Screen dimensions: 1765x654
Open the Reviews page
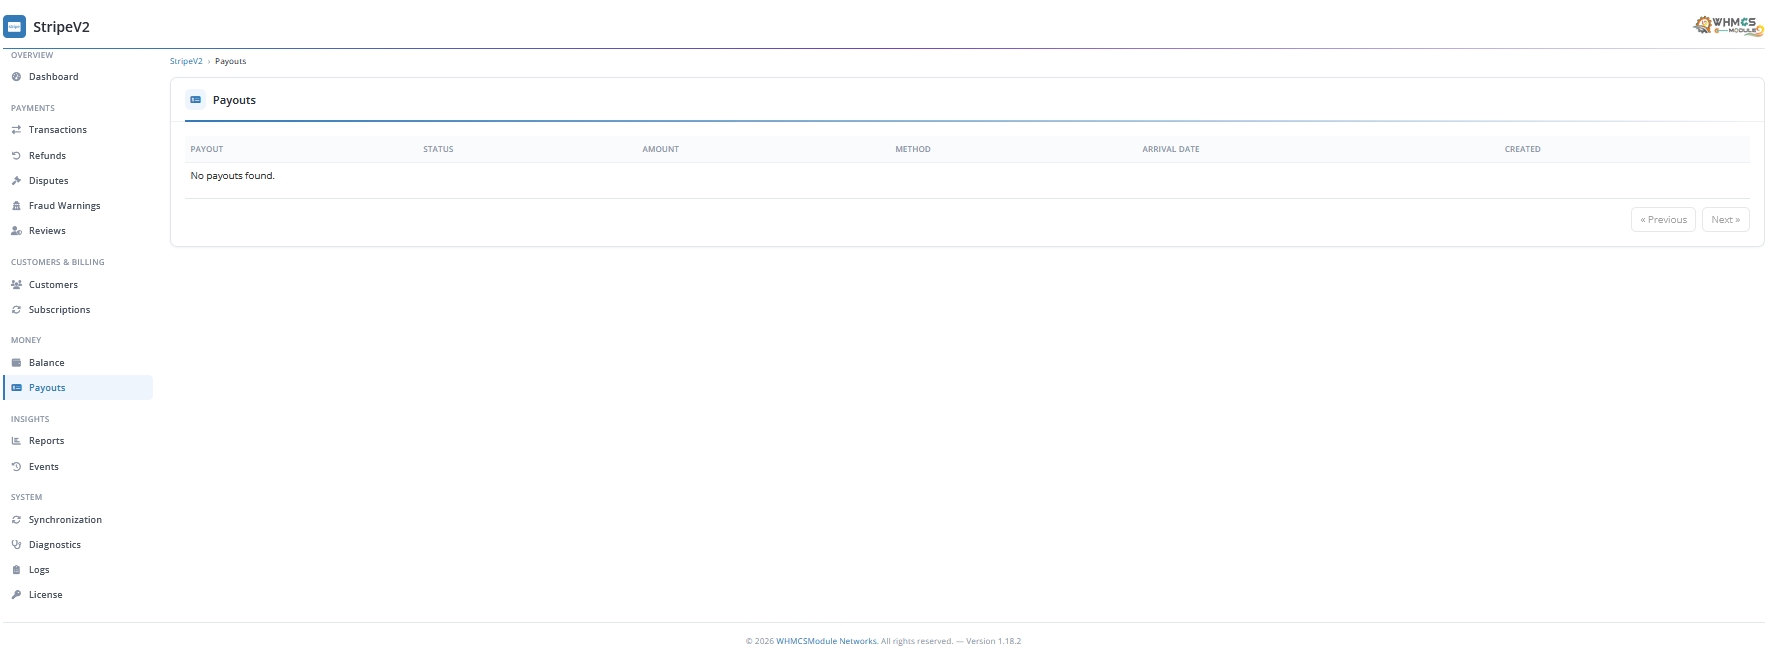click(x=78, y=231)
